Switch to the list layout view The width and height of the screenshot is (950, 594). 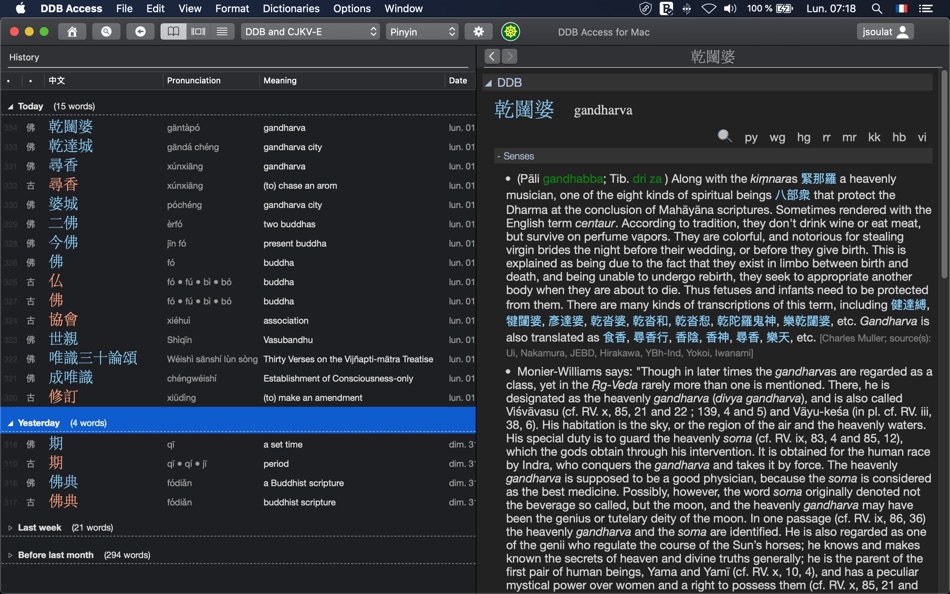tap(222, 32)
